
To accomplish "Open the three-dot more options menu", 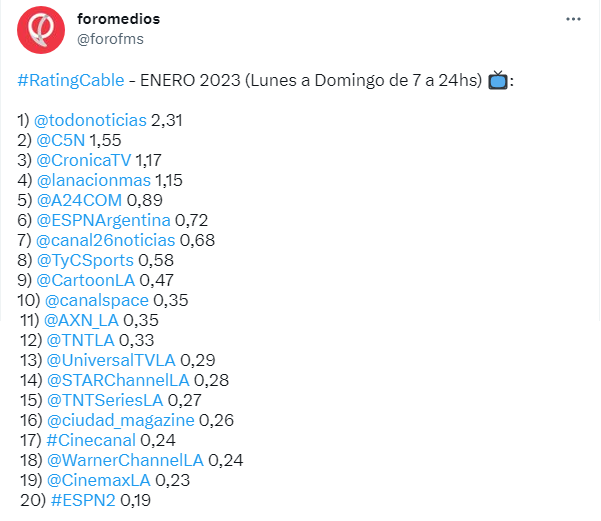I will [x=573, y=19].
